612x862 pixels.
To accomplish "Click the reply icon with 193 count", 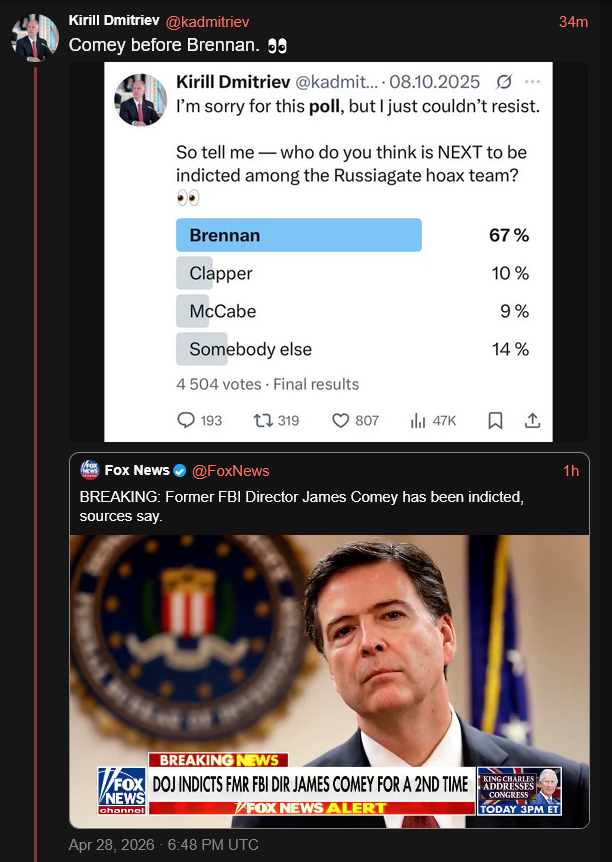I will pyautogui.click(x=186, y=420).
